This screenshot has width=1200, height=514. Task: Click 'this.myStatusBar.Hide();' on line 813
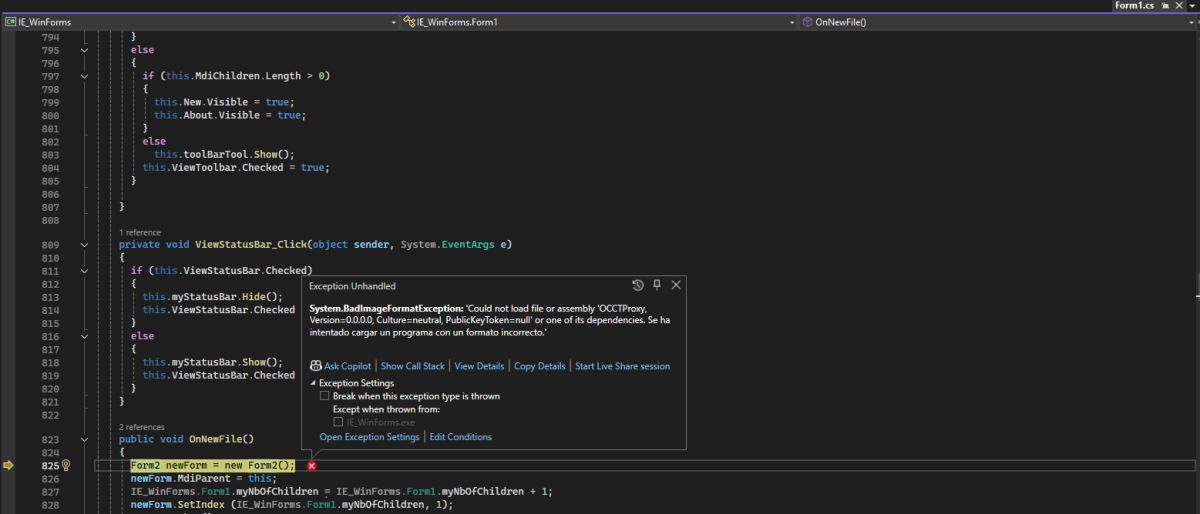(212, 297)
